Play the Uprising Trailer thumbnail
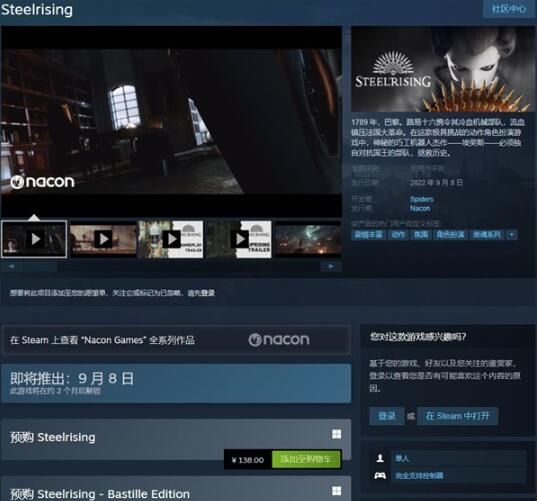Viewport: 537px width, 501px height. (239, 239)
